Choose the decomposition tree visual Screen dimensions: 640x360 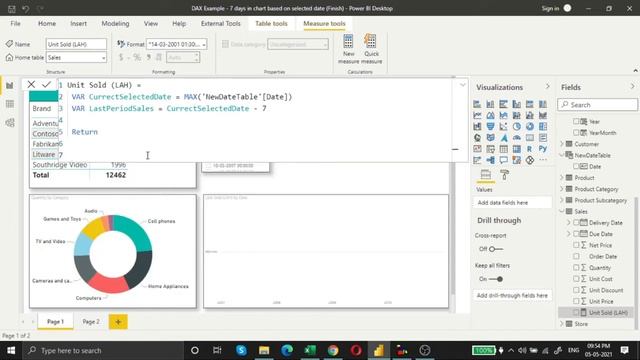coord(490,160)
